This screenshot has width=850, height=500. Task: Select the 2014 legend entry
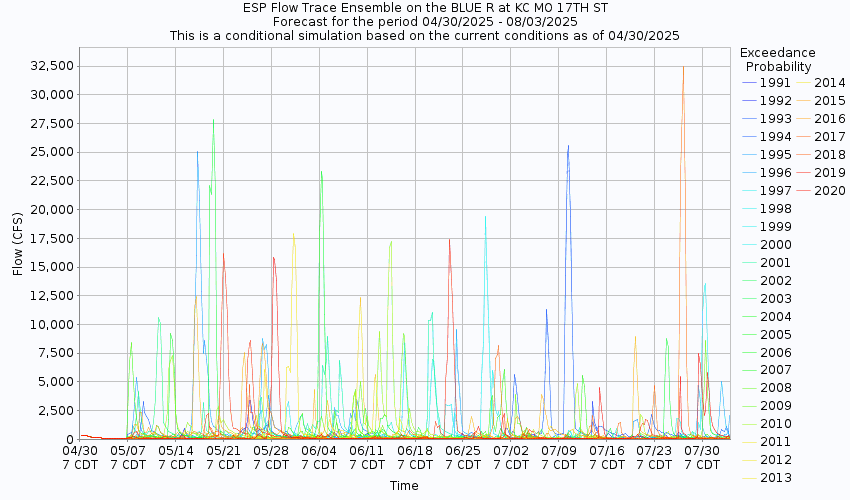[x=821, y=83]
